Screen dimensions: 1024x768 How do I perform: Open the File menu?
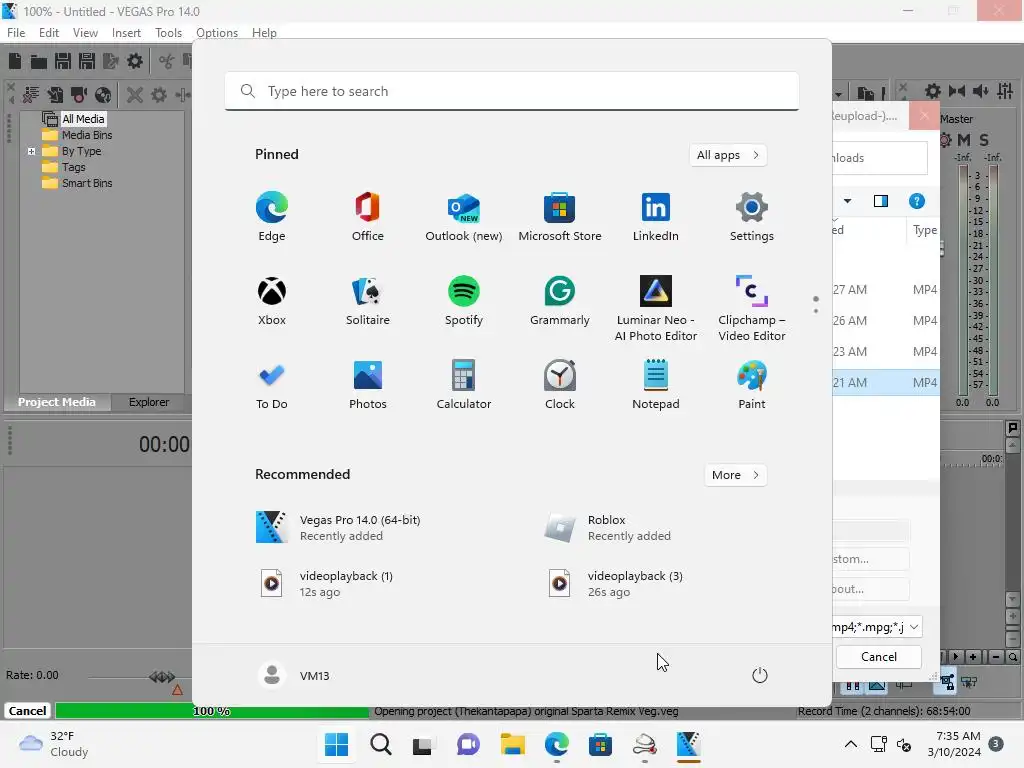pos(16,33)
